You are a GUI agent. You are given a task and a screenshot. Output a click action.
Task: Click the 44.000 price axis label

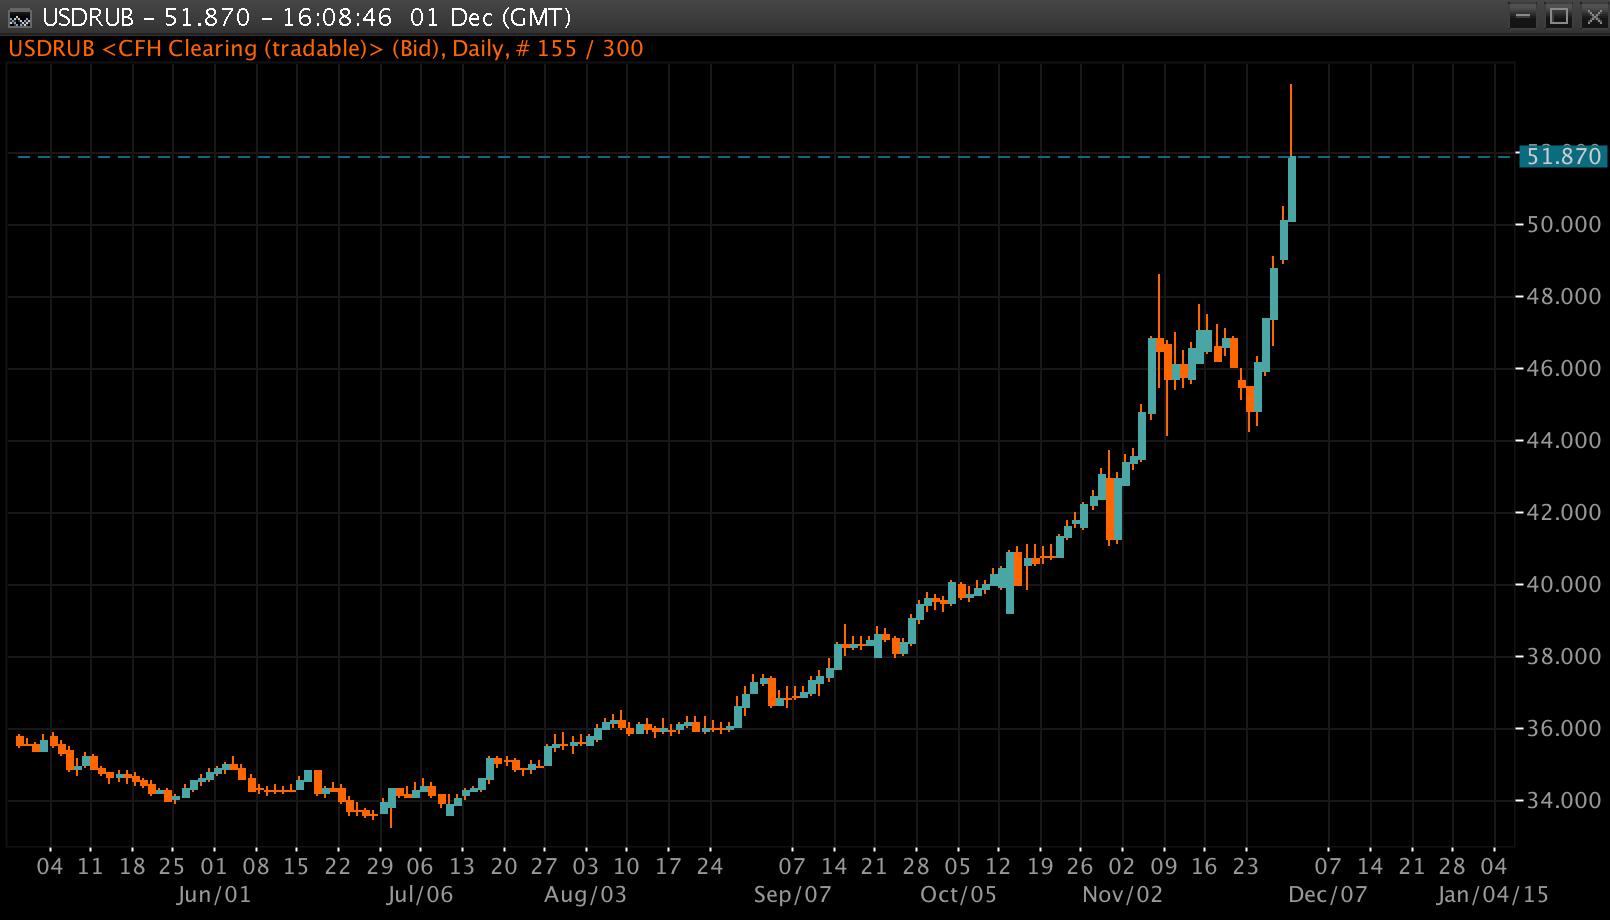pos(1563,441)
